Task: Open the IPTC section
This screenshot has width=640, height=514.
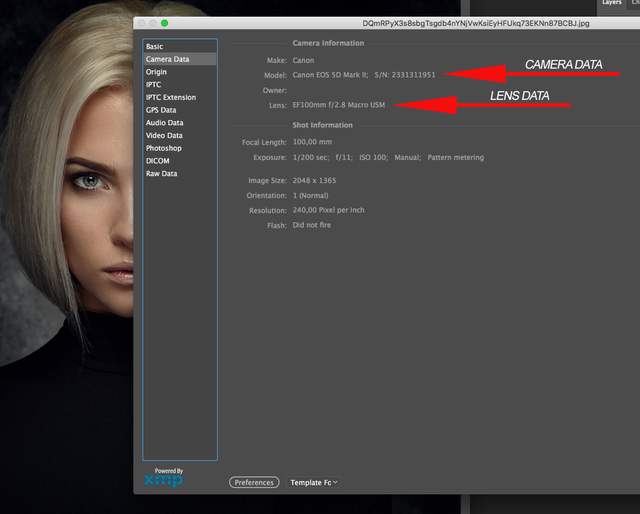Action: click(x=180, y=85)
